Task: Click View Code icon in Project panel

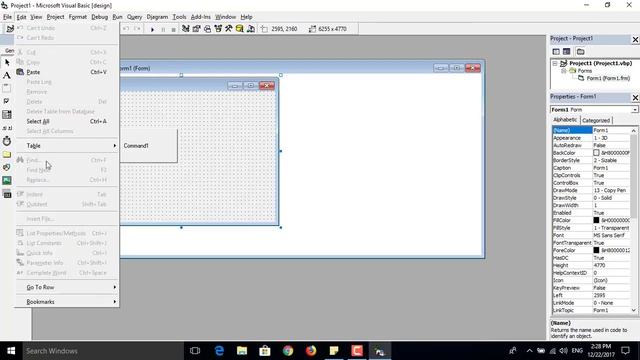Action: point(556,51)
